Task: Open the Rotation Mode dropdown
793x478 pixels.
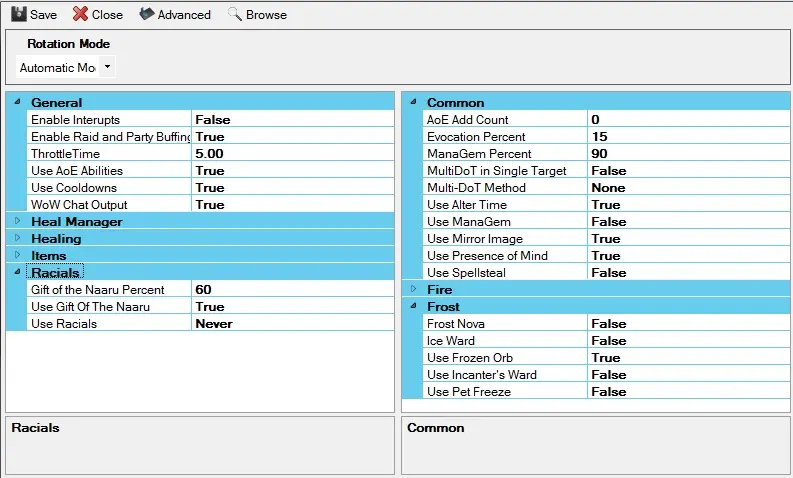Action: tap(107, 67)
